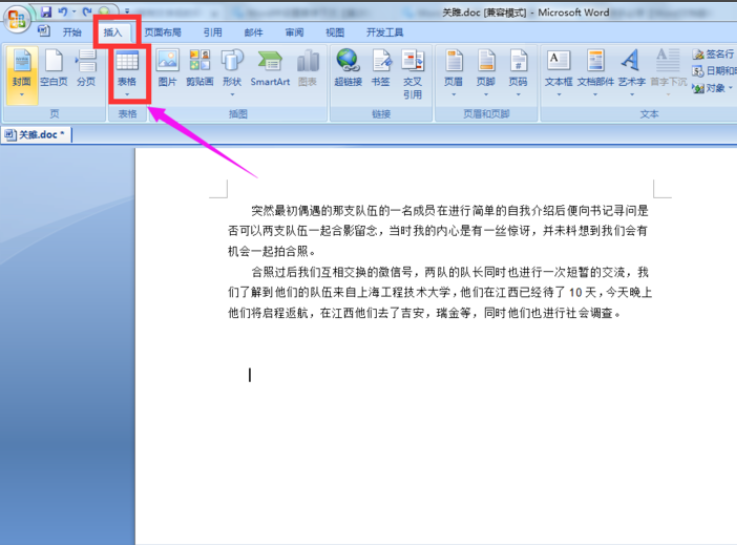Insert a Cross-reference (交叉引用)

pyautogui.click(x=413, y=74)
